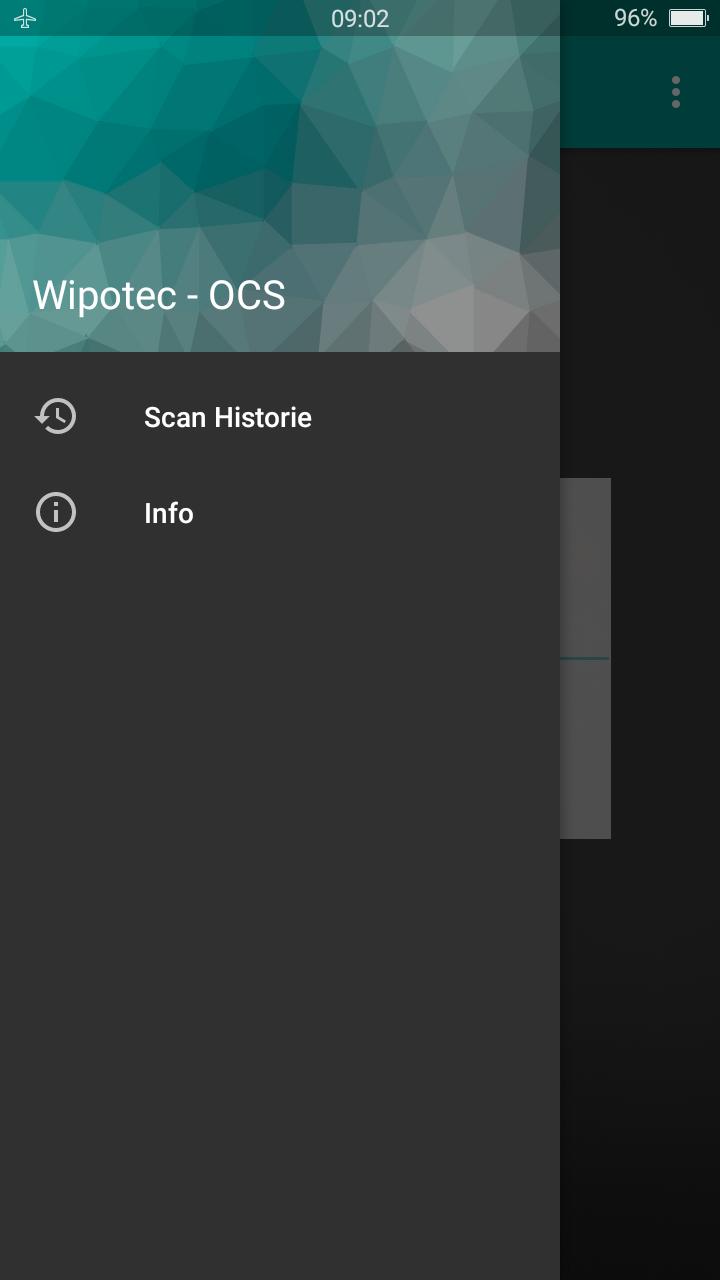720x1280 pixels.
Task: Tap the Wipotec - OCS drawer title
Action: (x=159, y=295)
